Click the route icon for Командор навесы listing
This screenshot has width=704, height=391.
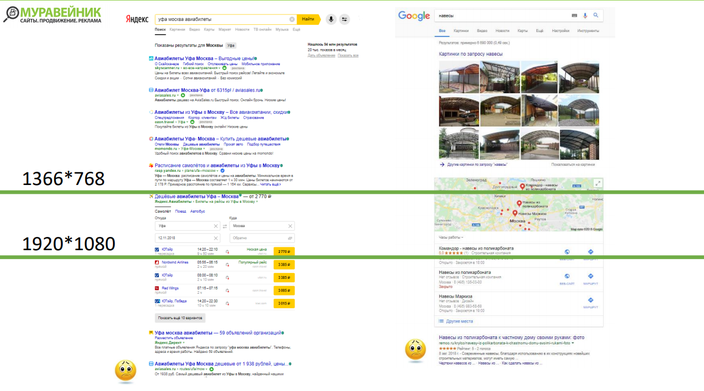click(x=590, y=252)
